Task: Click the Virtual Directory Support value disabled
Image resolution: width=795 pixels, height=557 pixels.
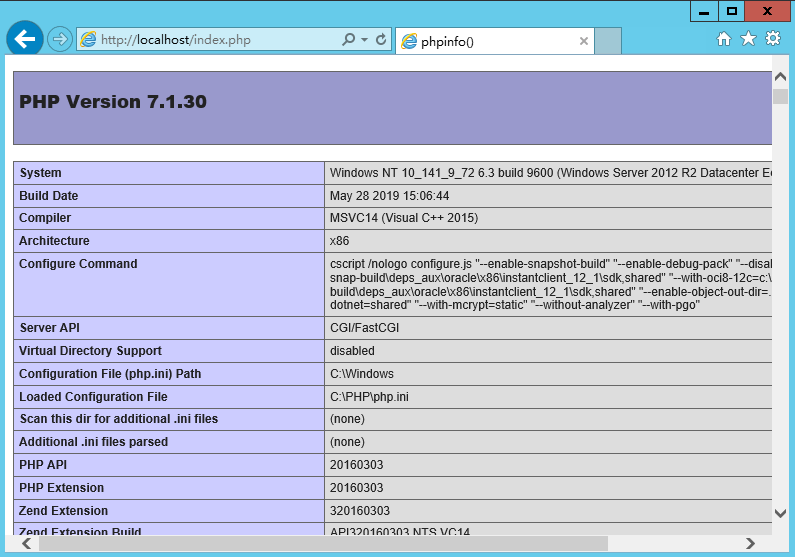Action: pyautogui.click(x=352, y=351)
